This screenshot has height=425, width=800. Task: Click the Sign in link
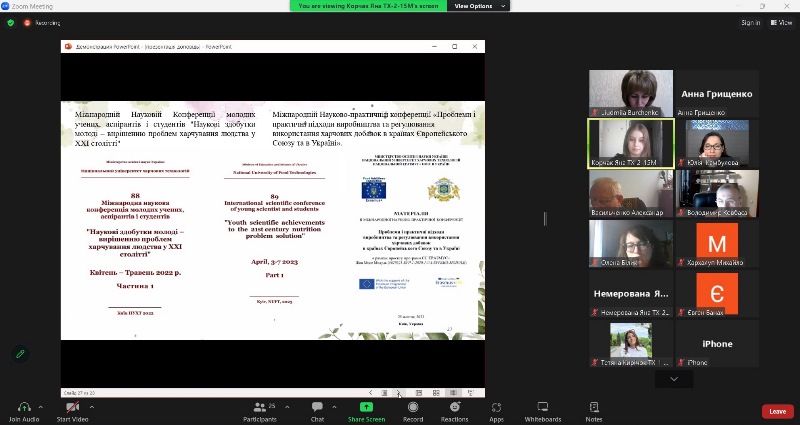(751, 22)
